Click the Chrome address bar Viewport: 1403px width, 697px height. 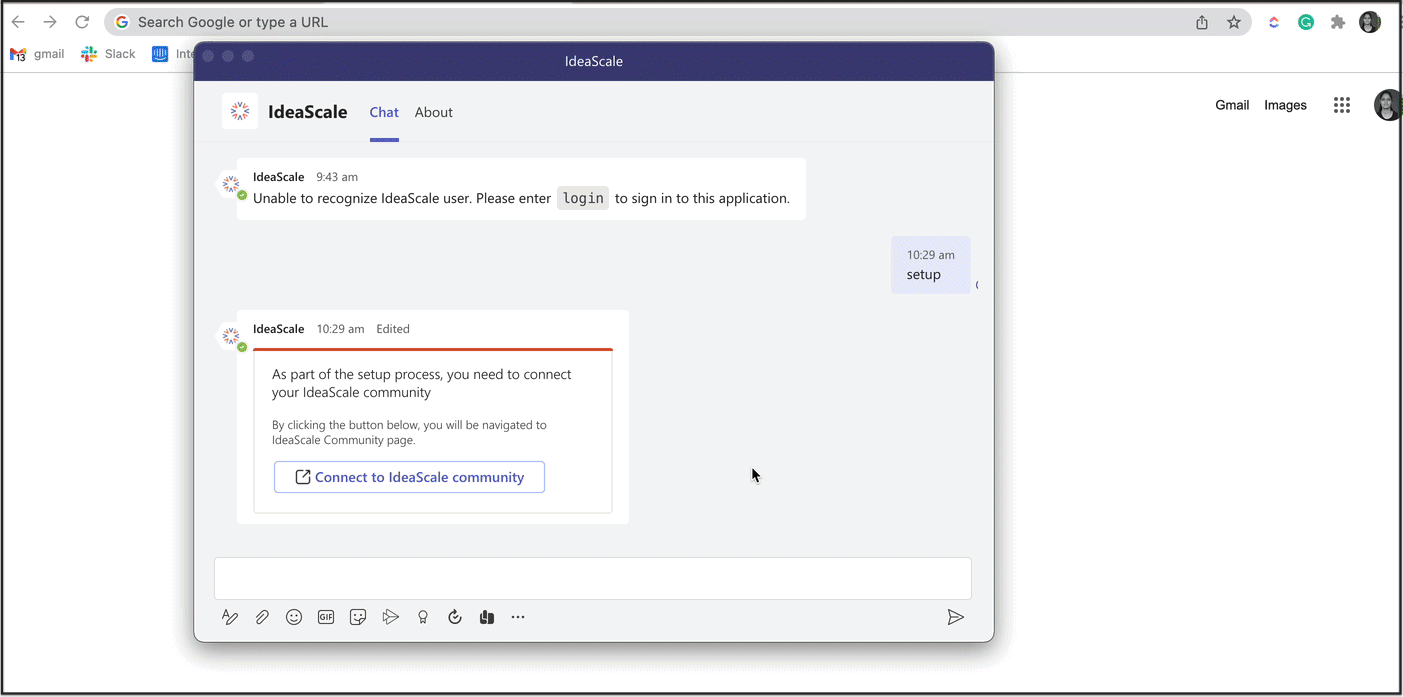click(678, 22)
